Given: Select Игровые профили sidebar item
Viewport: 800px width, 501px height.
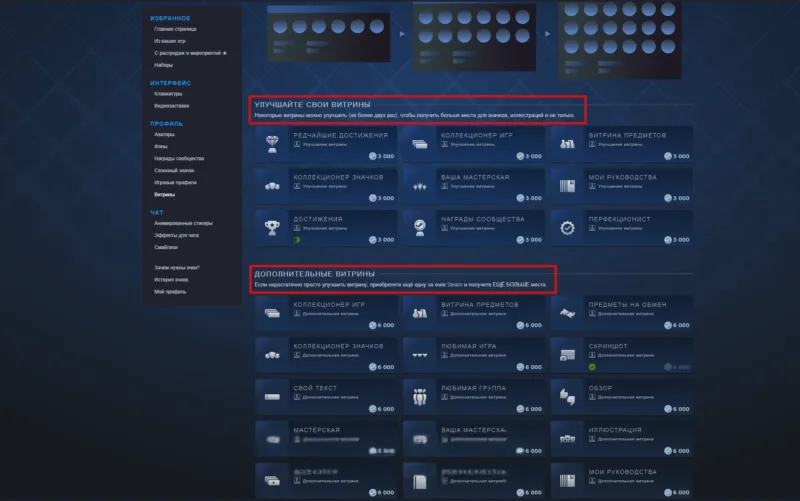Looking at the screenshot, I should [175, 183].
